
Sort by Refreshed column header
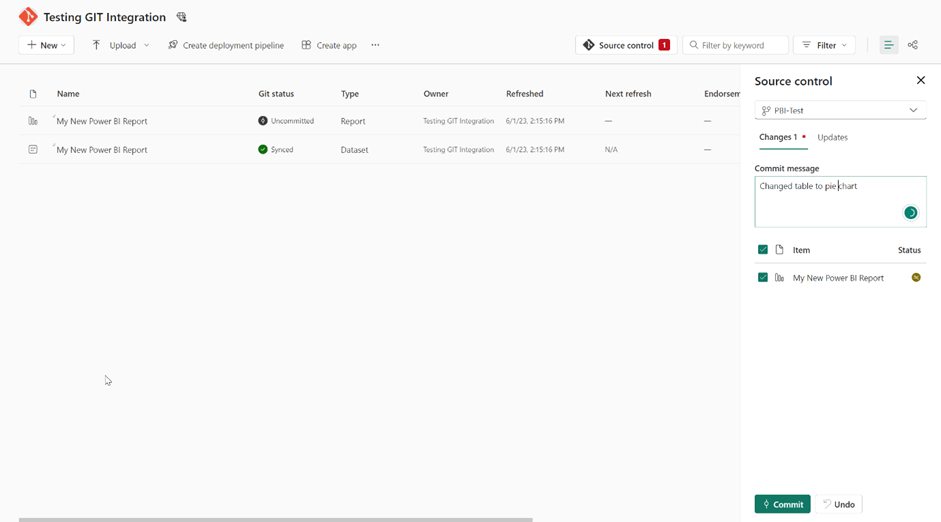tap(525, 94)
